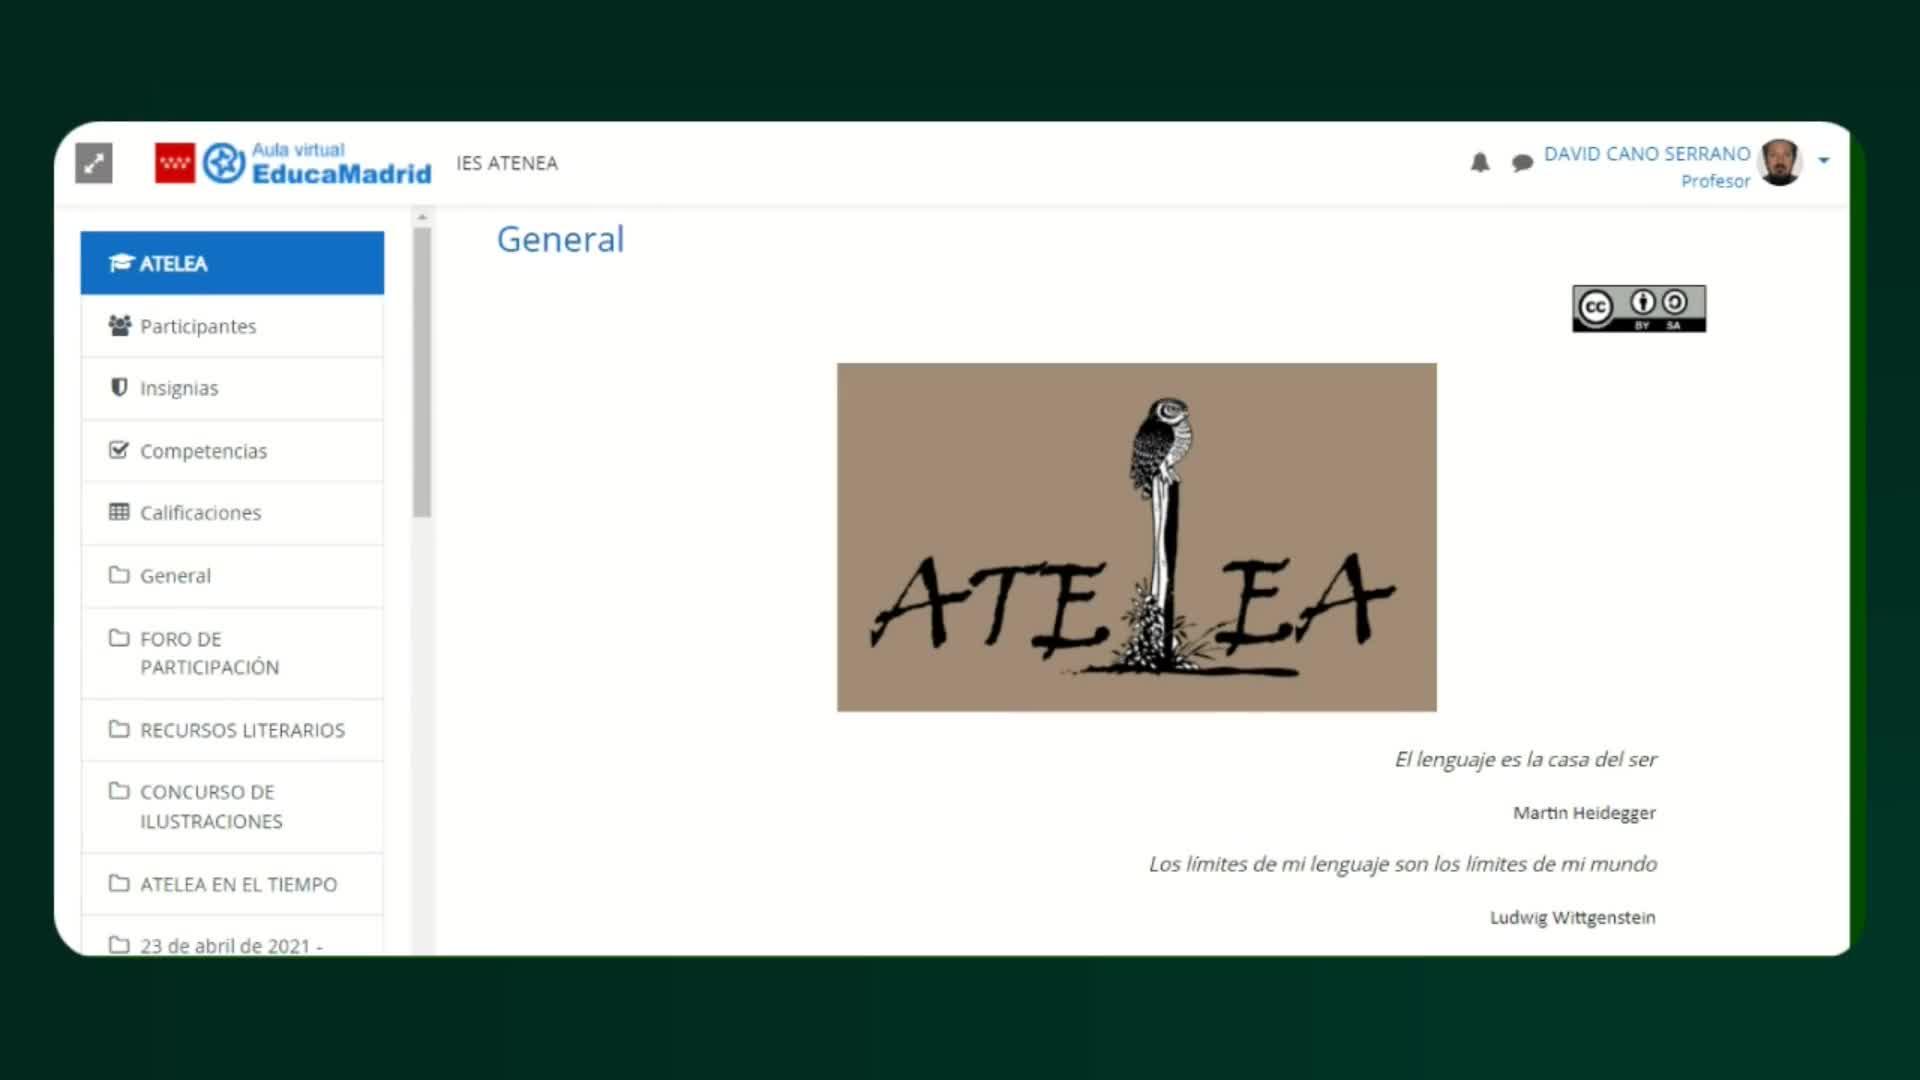Viewport: 1920px width, 1080px height.
Task: Click the Participantes group icon
Action: pyautogui.click(x=119, y=326)
